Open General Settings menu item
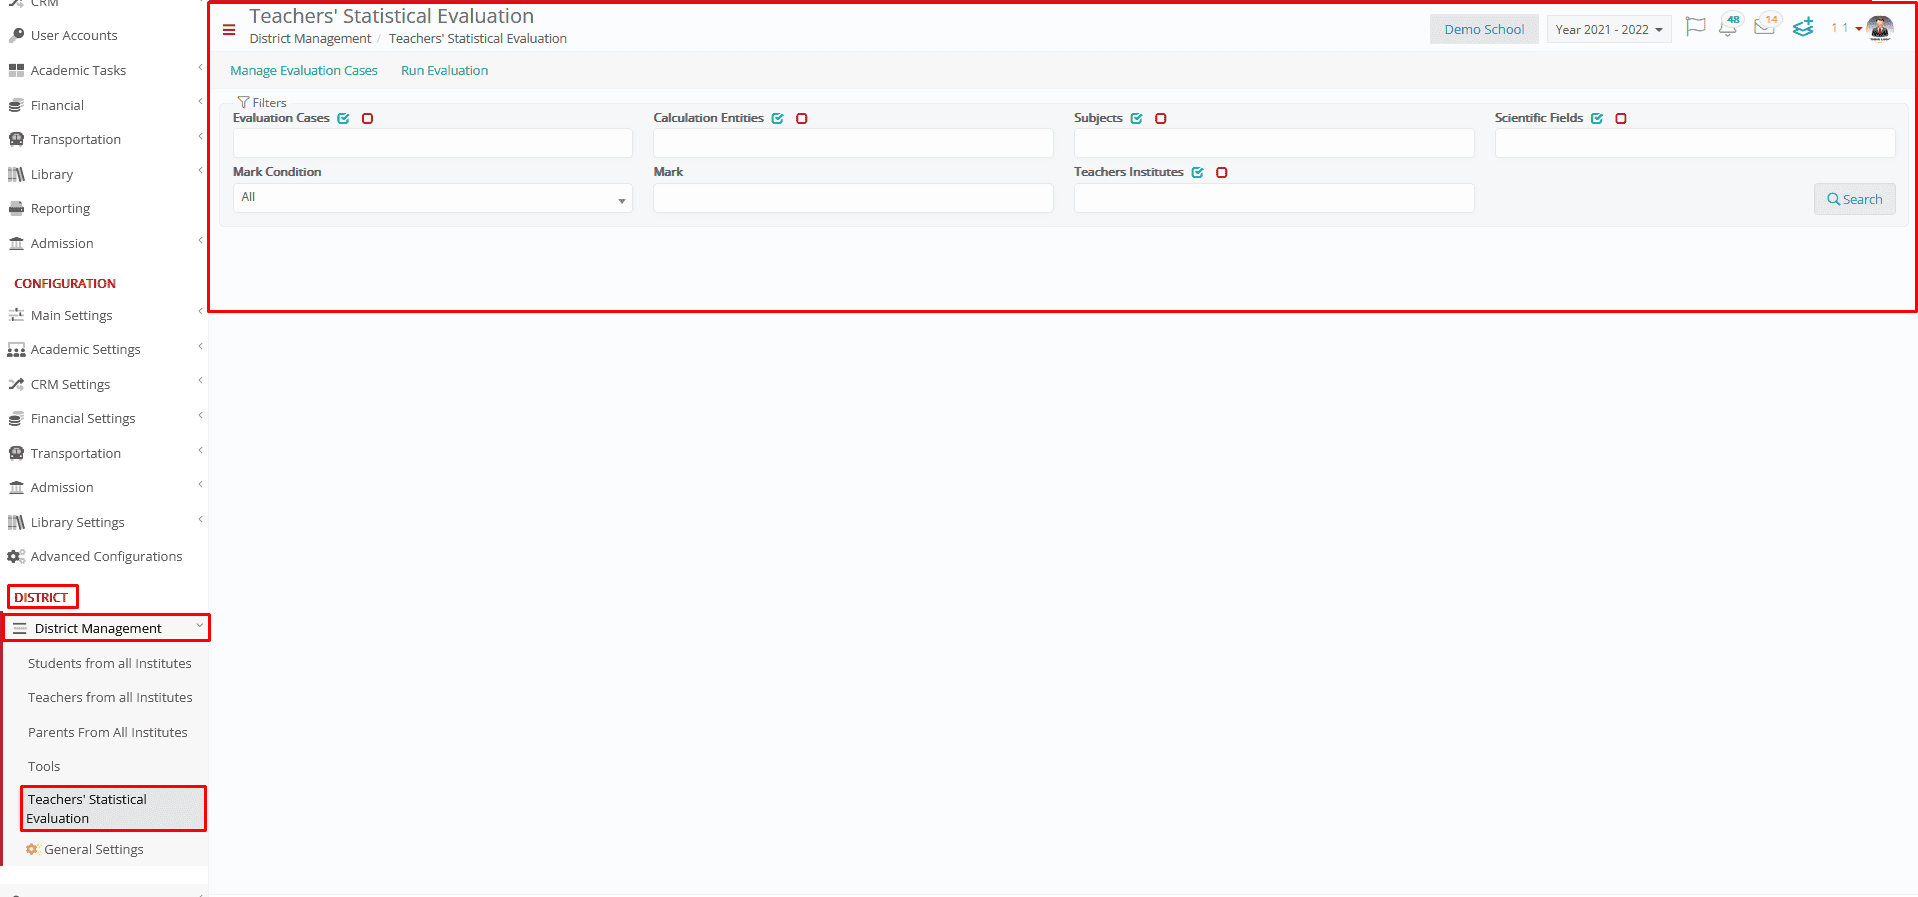Screen dimensions: 1918x897 click(94, 849)
